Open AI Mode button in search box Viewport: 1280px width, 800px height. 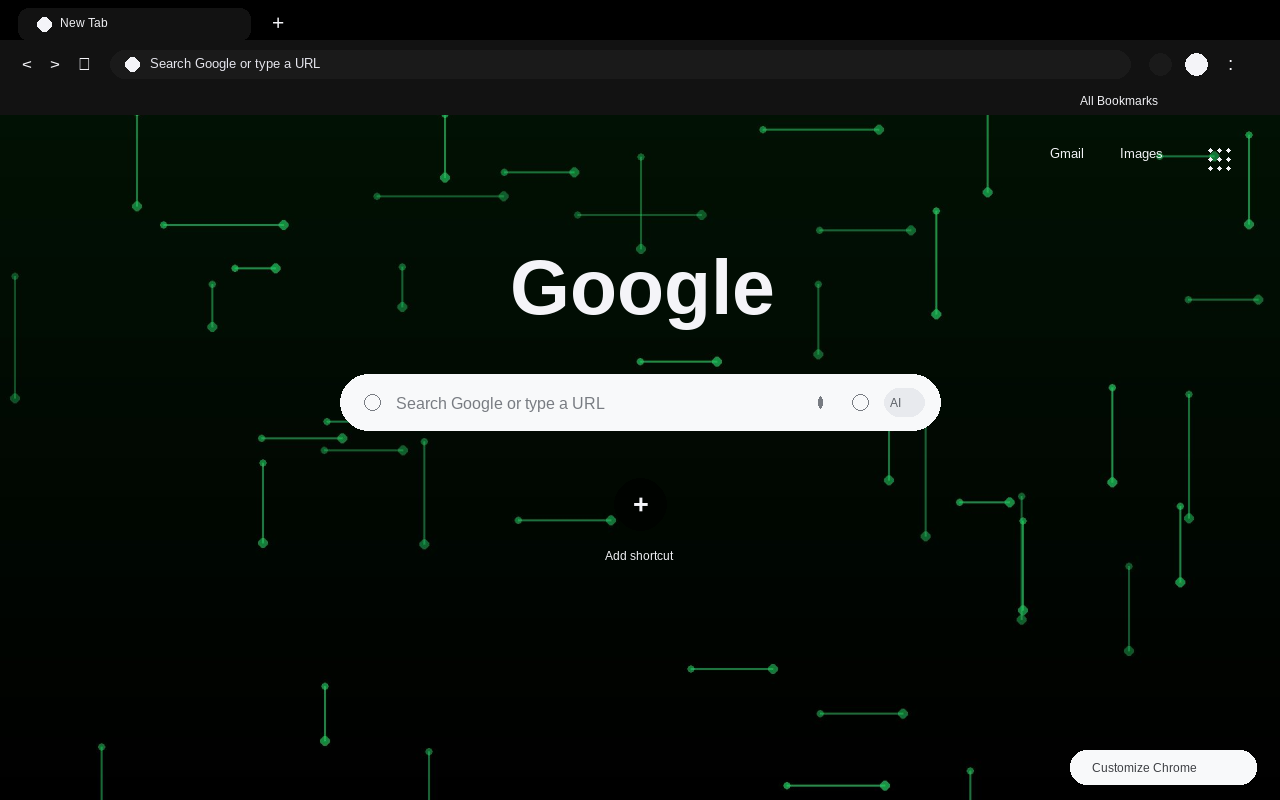tap(904, 402)
